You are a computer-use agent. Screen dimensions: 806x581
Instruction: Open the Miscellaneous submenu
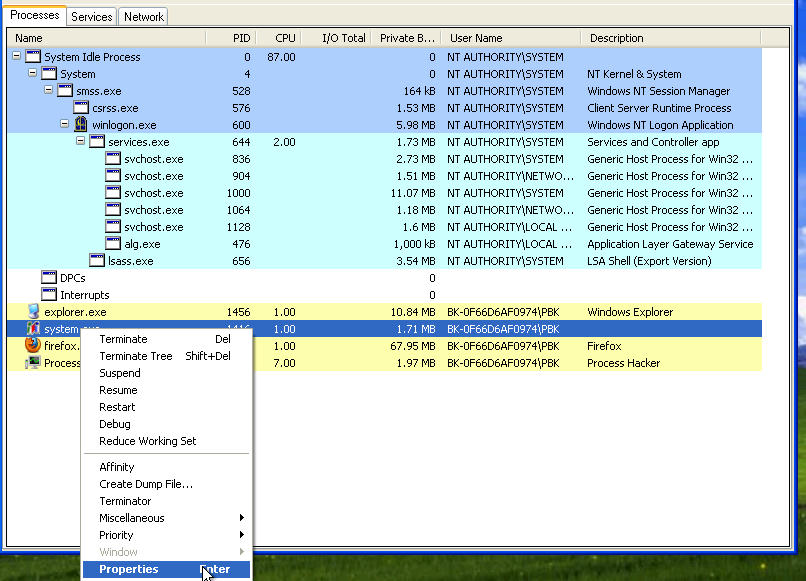[x=166, y=518]
